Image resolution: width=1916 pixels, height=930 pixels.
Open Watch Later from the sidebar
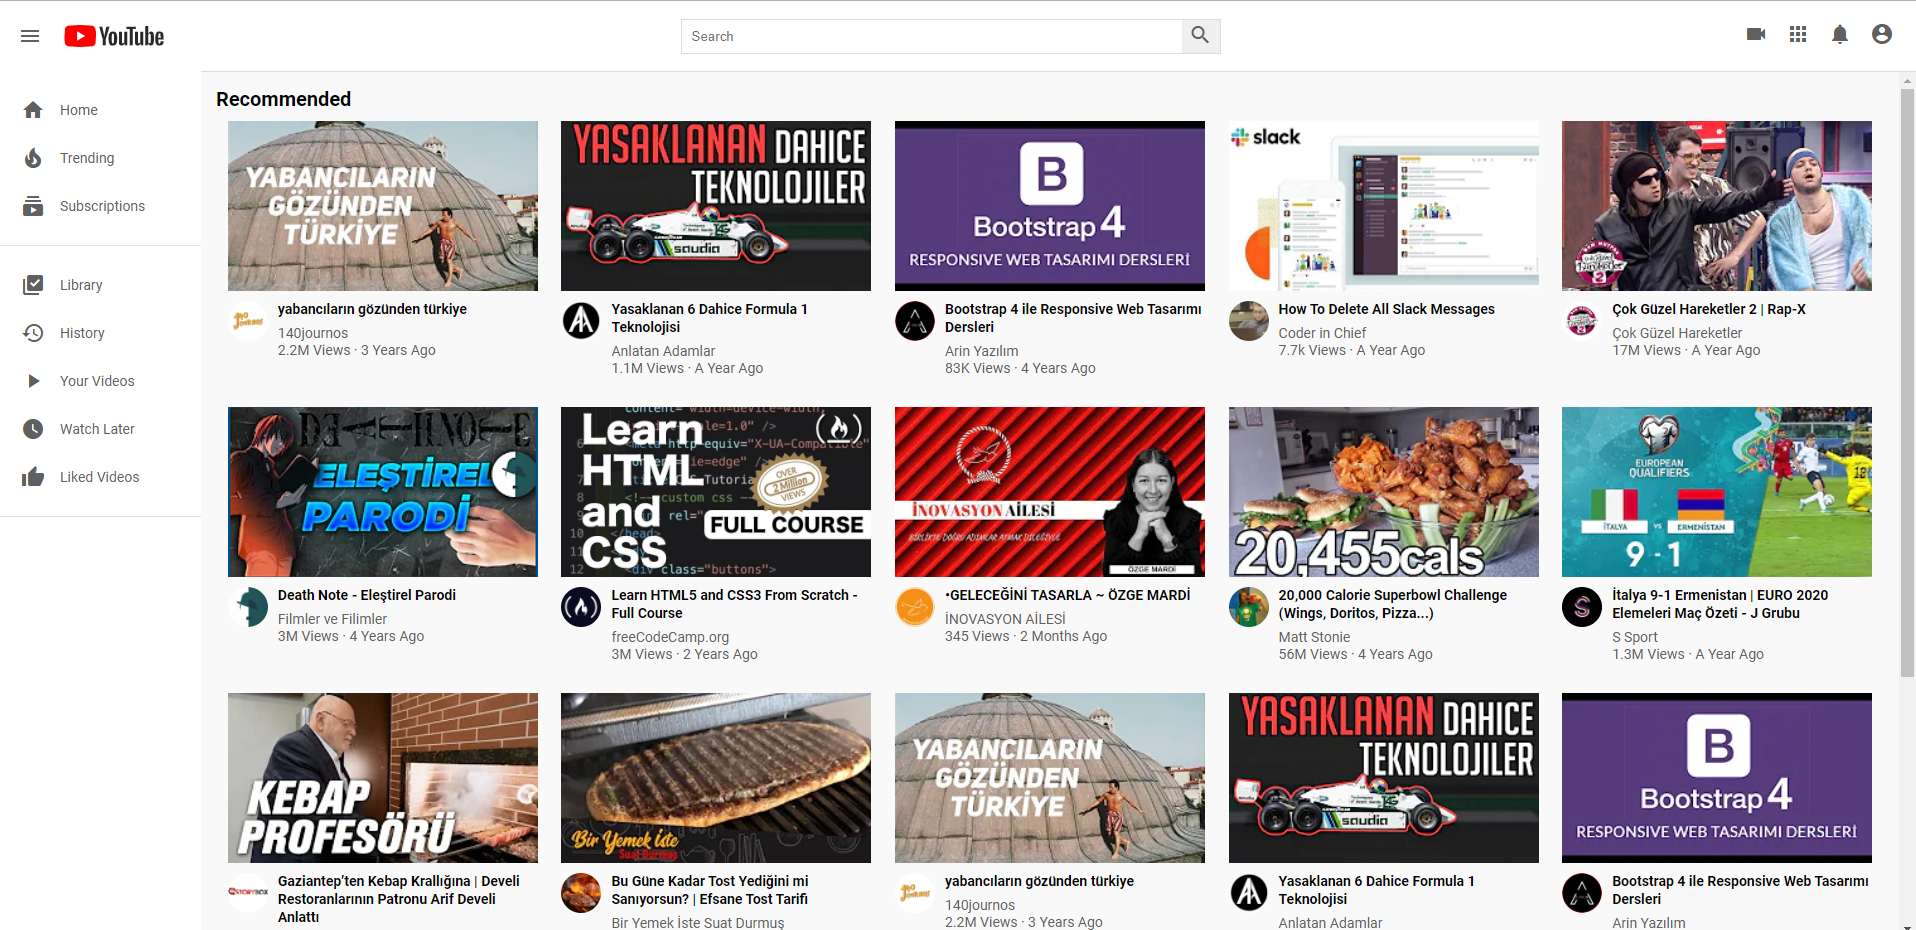(33, 428)
